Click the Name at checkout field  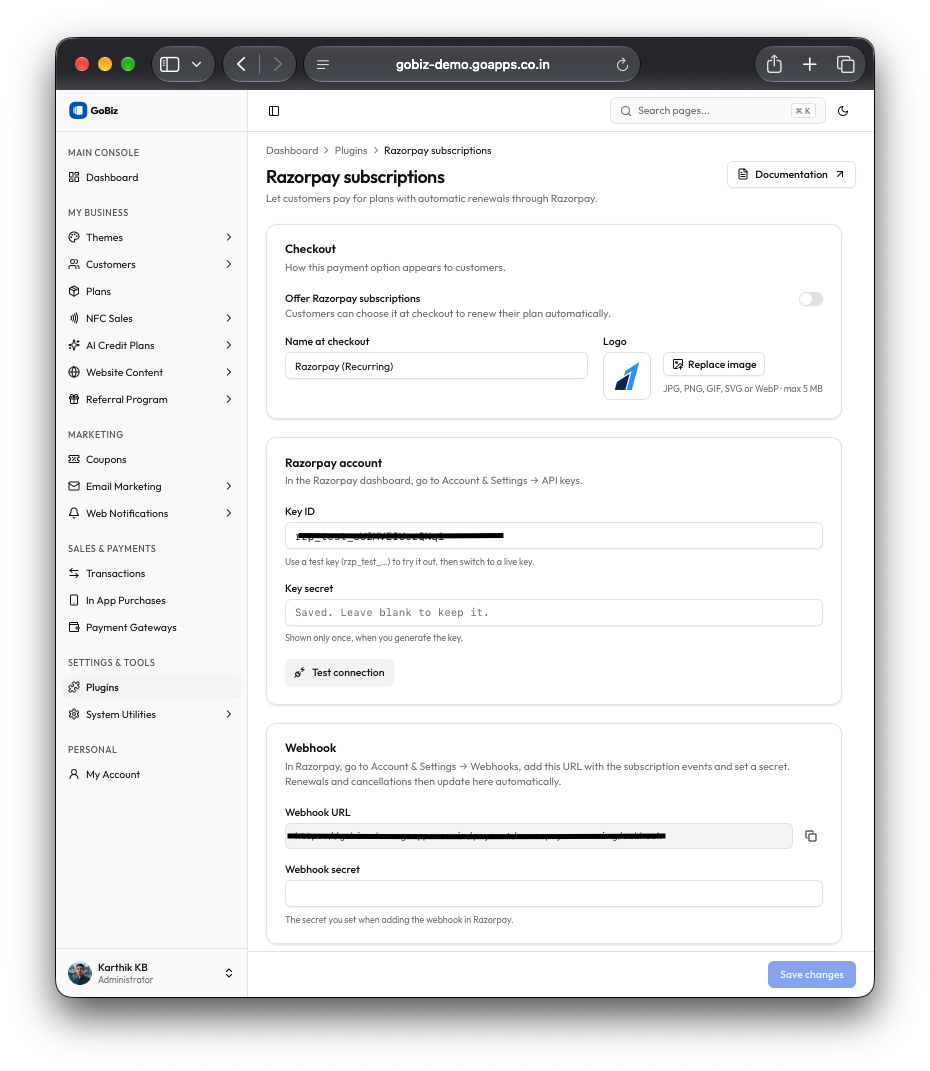(436, 366)
